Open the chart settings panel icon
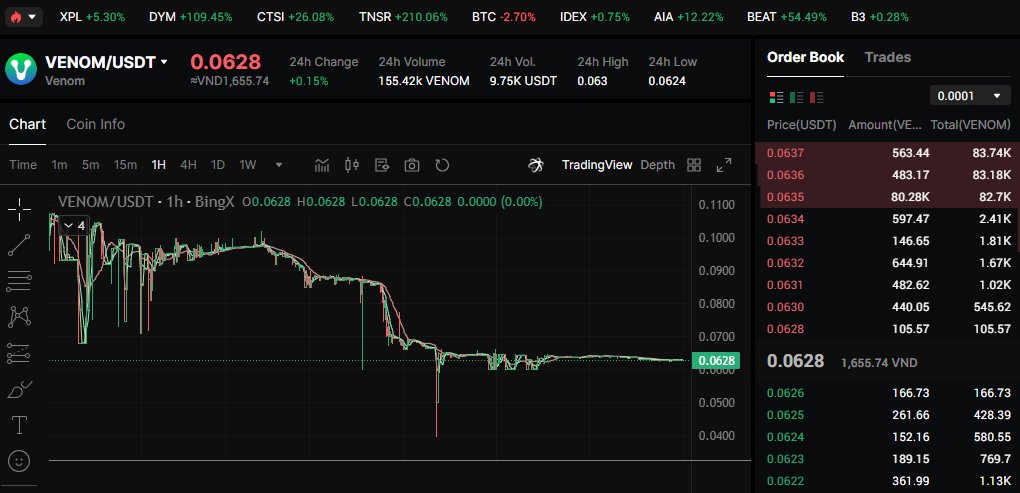Screen dimensions: 1020x493 382,165
